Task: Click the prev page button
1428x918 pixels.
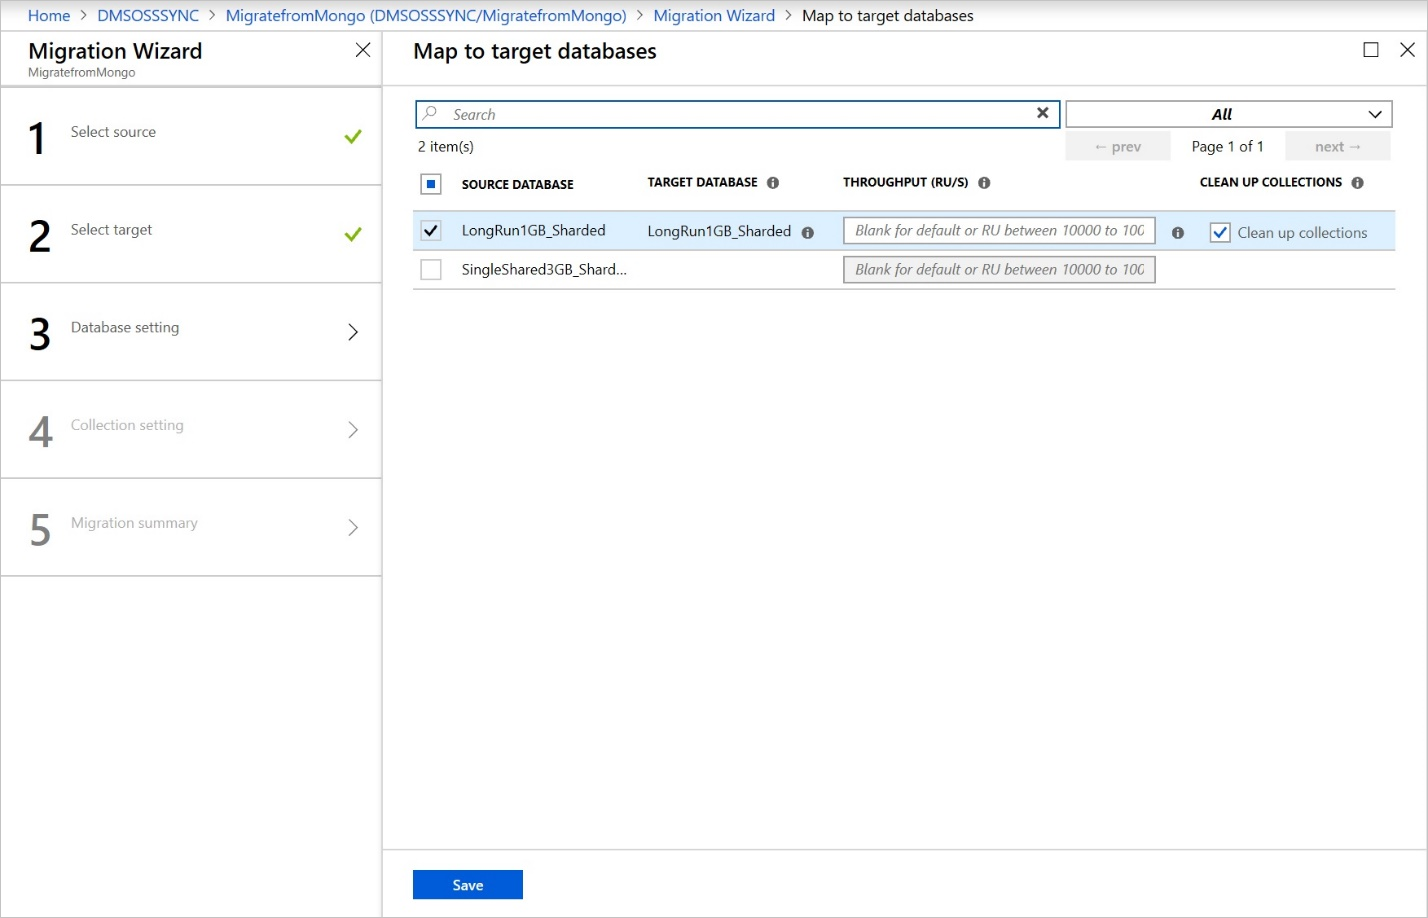Action: 1118,146
